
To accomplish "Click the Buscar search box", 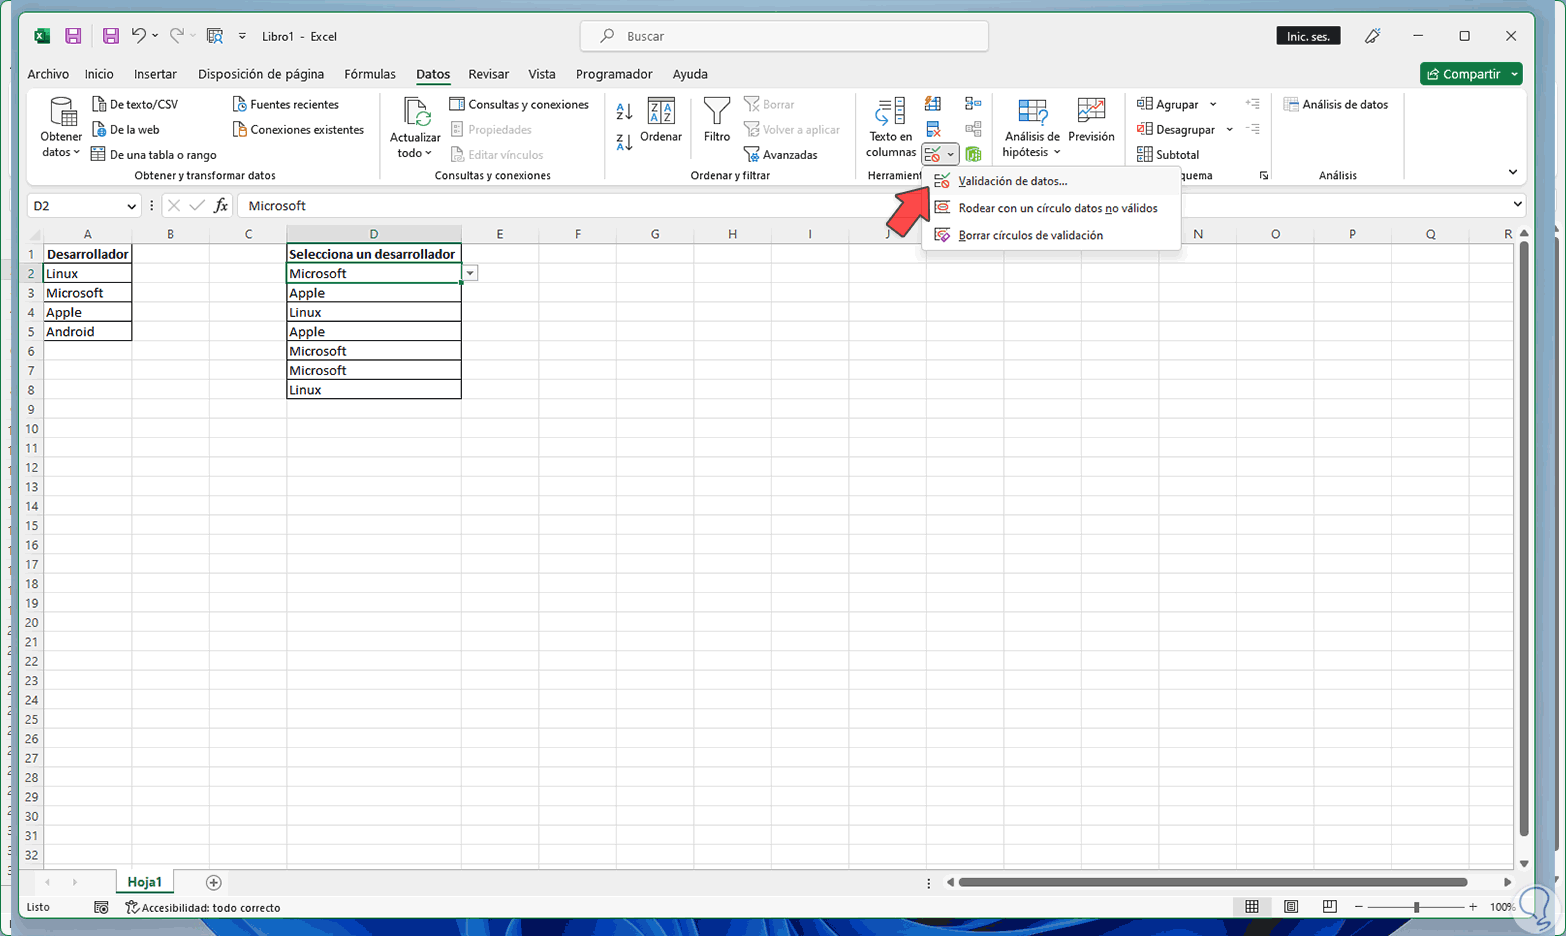I will pos(784,36).
